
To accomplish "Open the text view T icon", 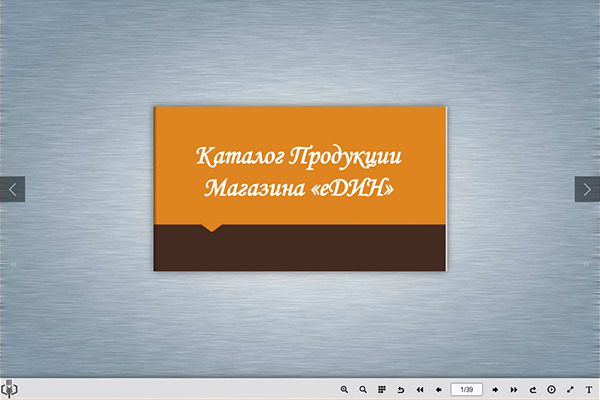I will (588, 389).
